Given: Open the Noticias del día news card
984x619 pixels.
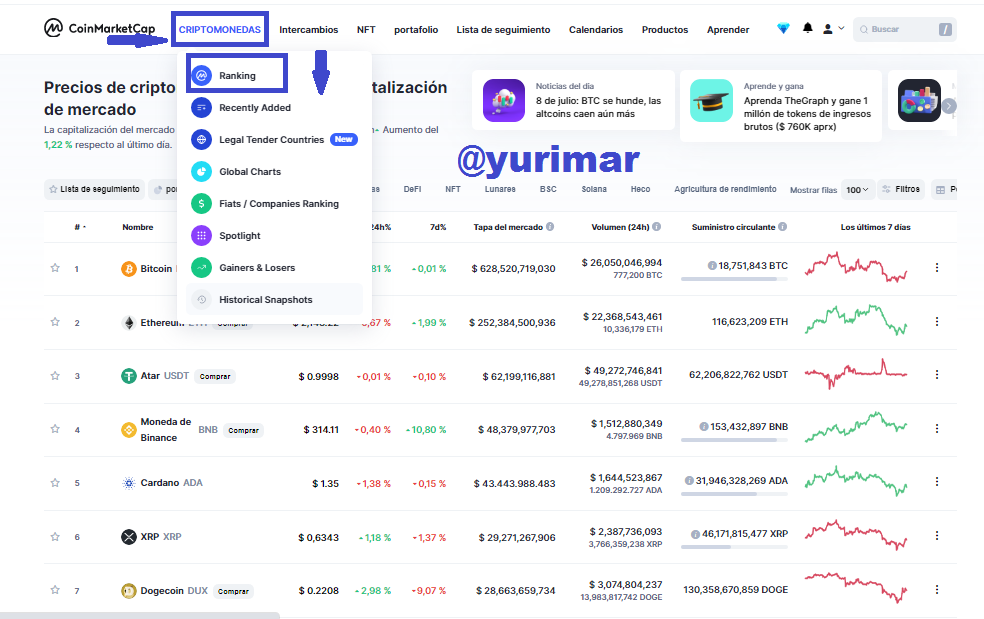Looking at the screenshot, I should coord(573,100).
